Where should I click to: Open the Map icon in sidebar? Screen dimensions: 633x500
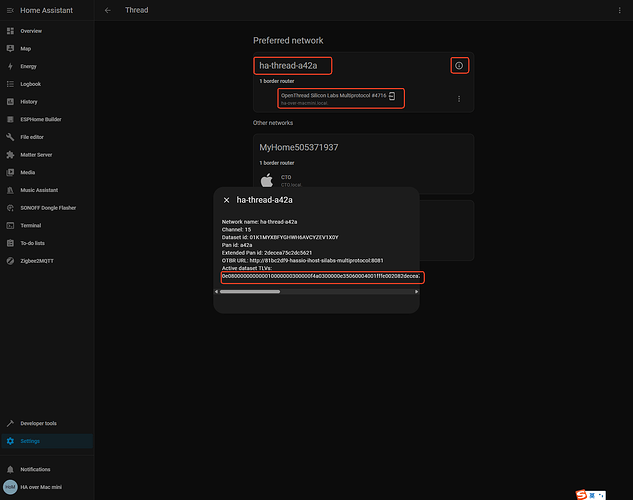(x=10, y=49)
